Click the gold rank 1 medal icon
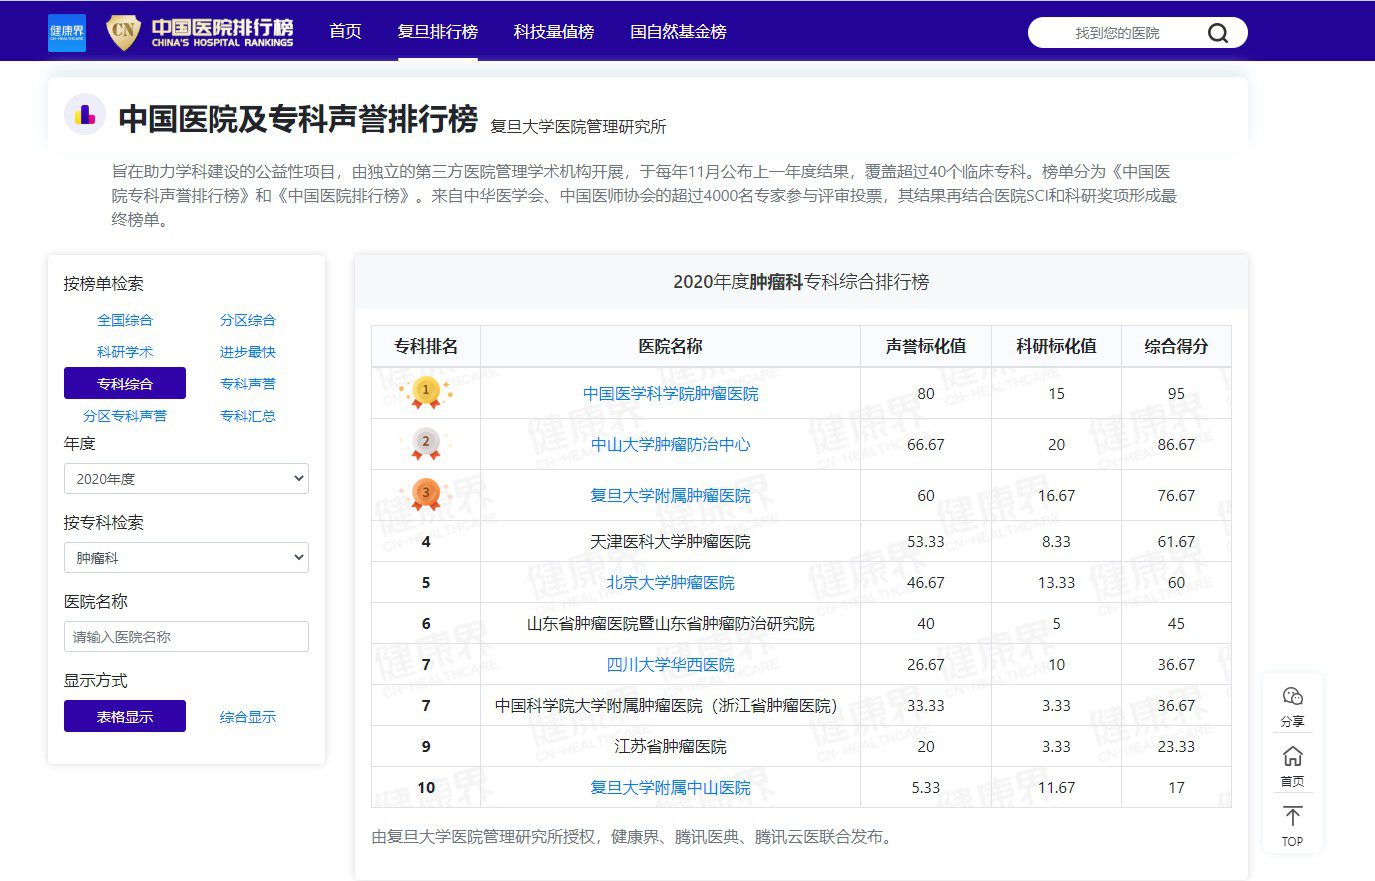The height and width of the screenshot is (881, 1375). (x=426, y=392)
